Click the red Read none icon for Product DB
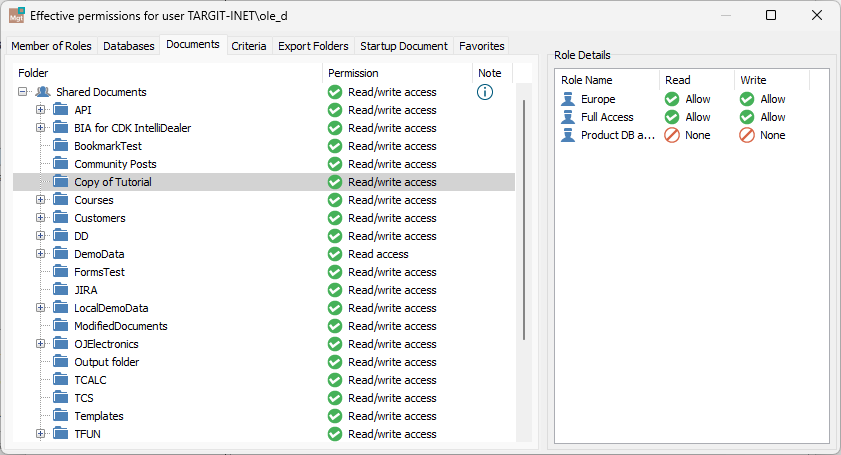This screenshot has width=841, height=455. (x=672, y=135)
